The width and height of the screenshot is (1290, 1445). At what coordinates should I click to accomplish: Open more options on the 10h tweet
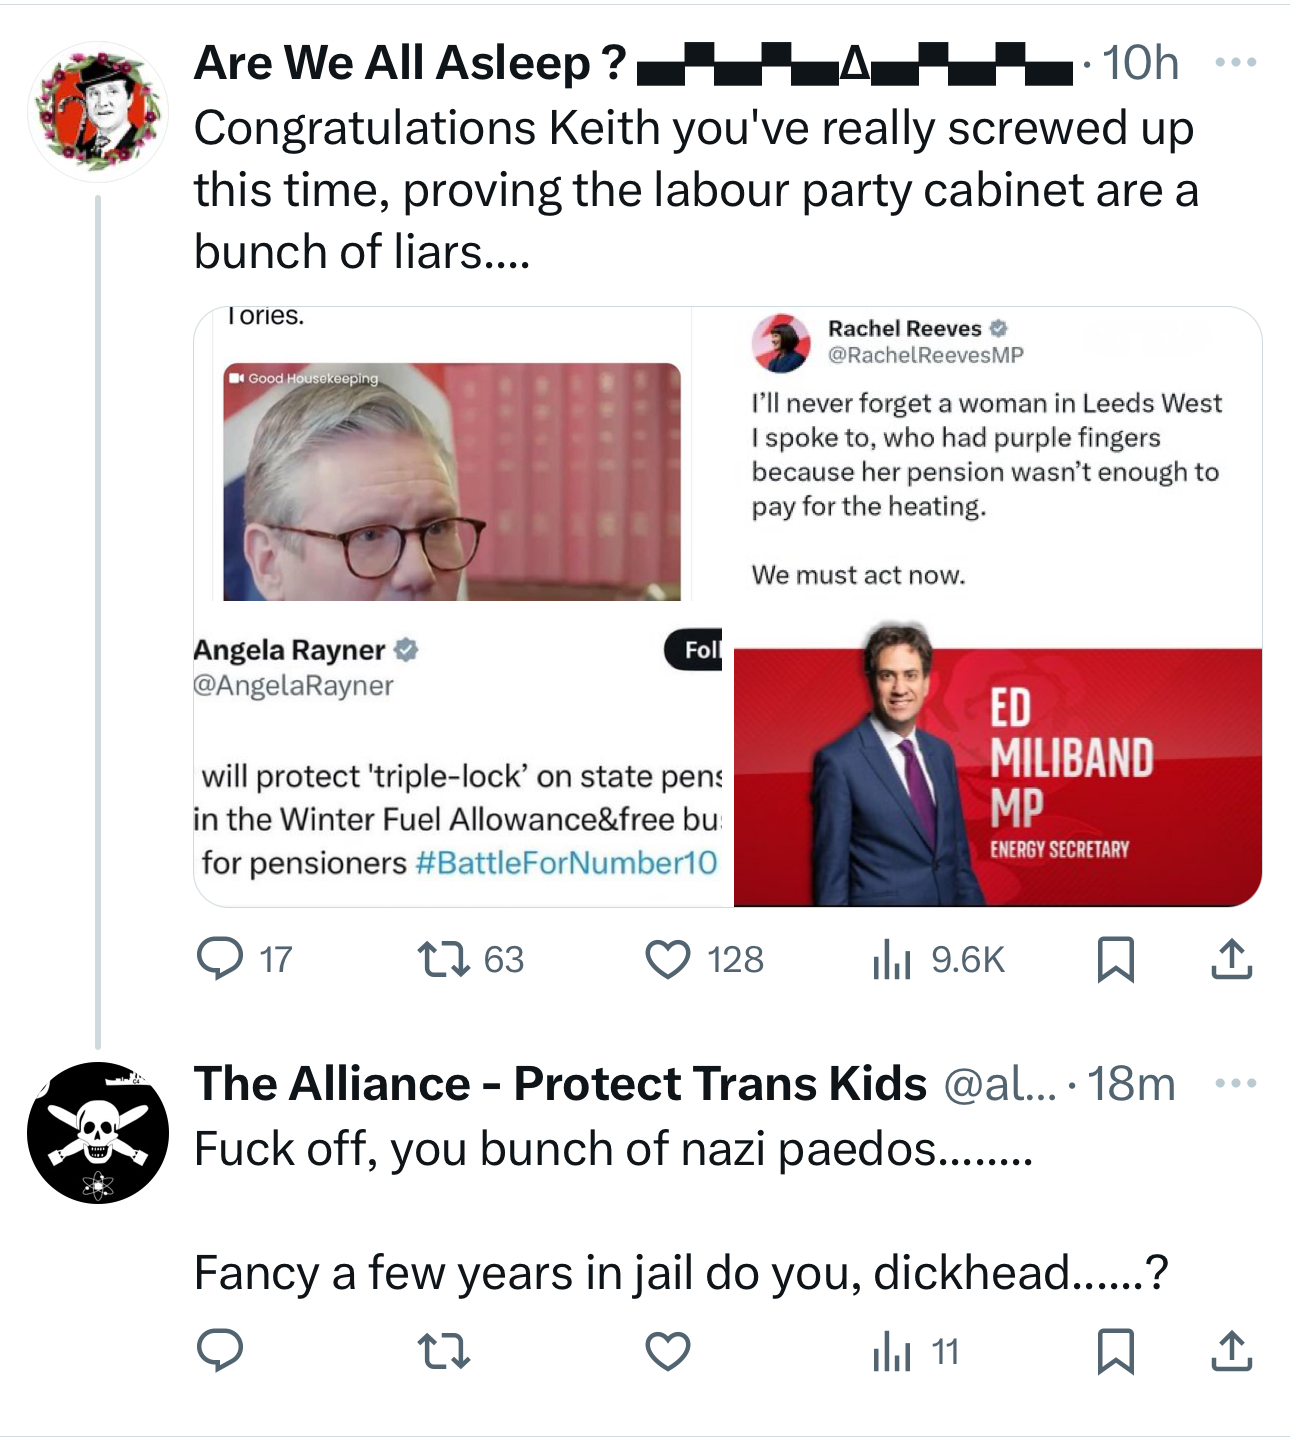pyautogui.click(x=1235, y=63)
